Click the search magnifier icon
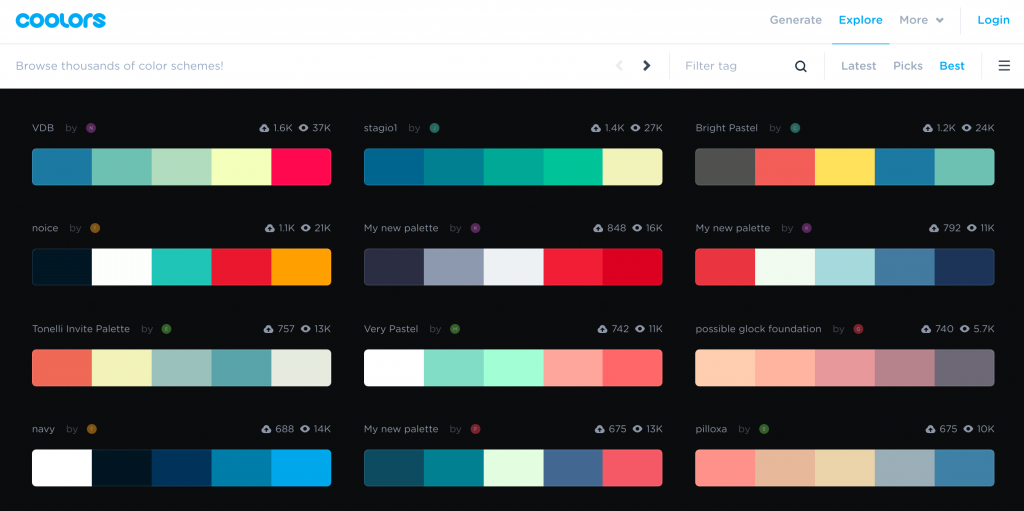This screenshot has height=511, width=1024. click(801, 66)
